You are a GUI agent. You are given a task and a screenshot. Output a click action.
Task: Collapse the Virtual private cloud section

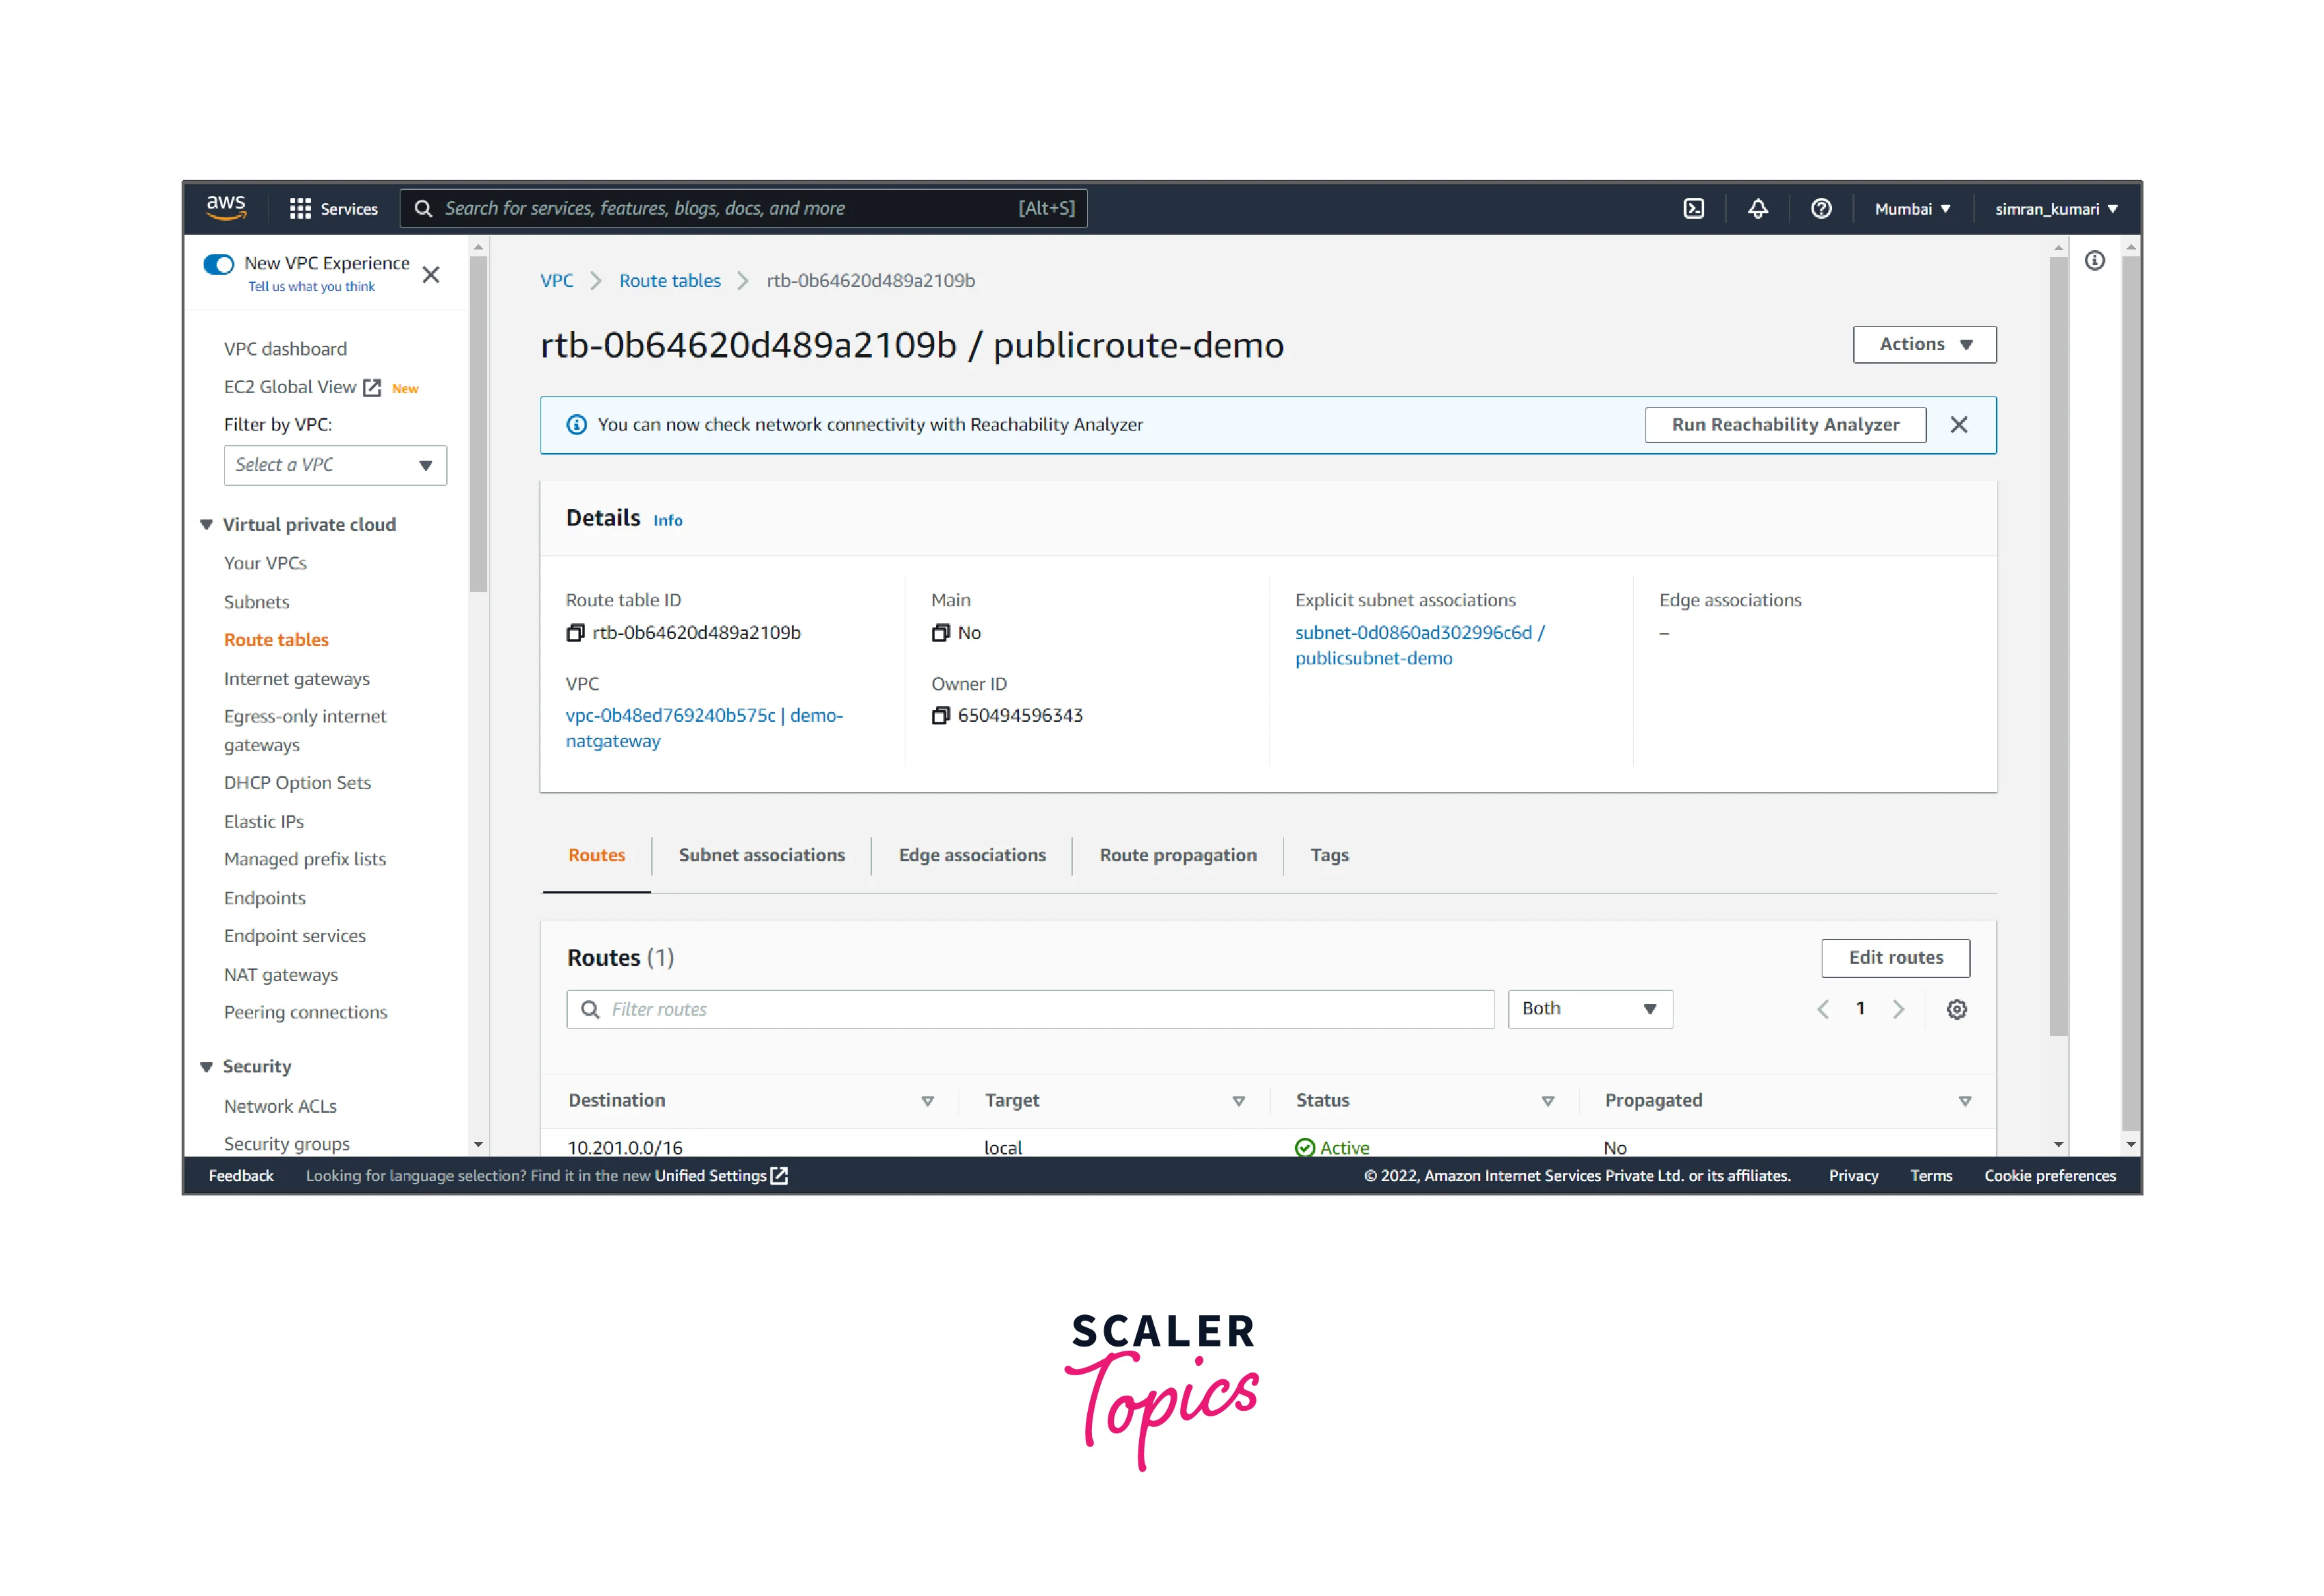click(x=207, y=525)
